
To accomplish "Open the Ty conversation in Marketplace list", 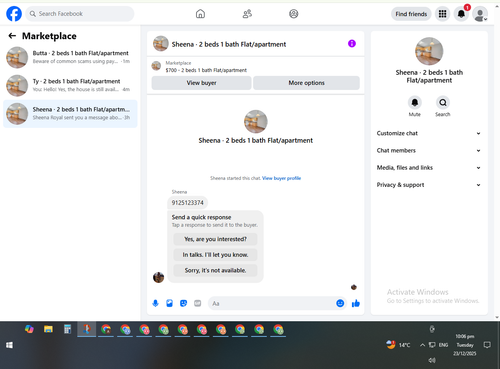I will (70, 85).
